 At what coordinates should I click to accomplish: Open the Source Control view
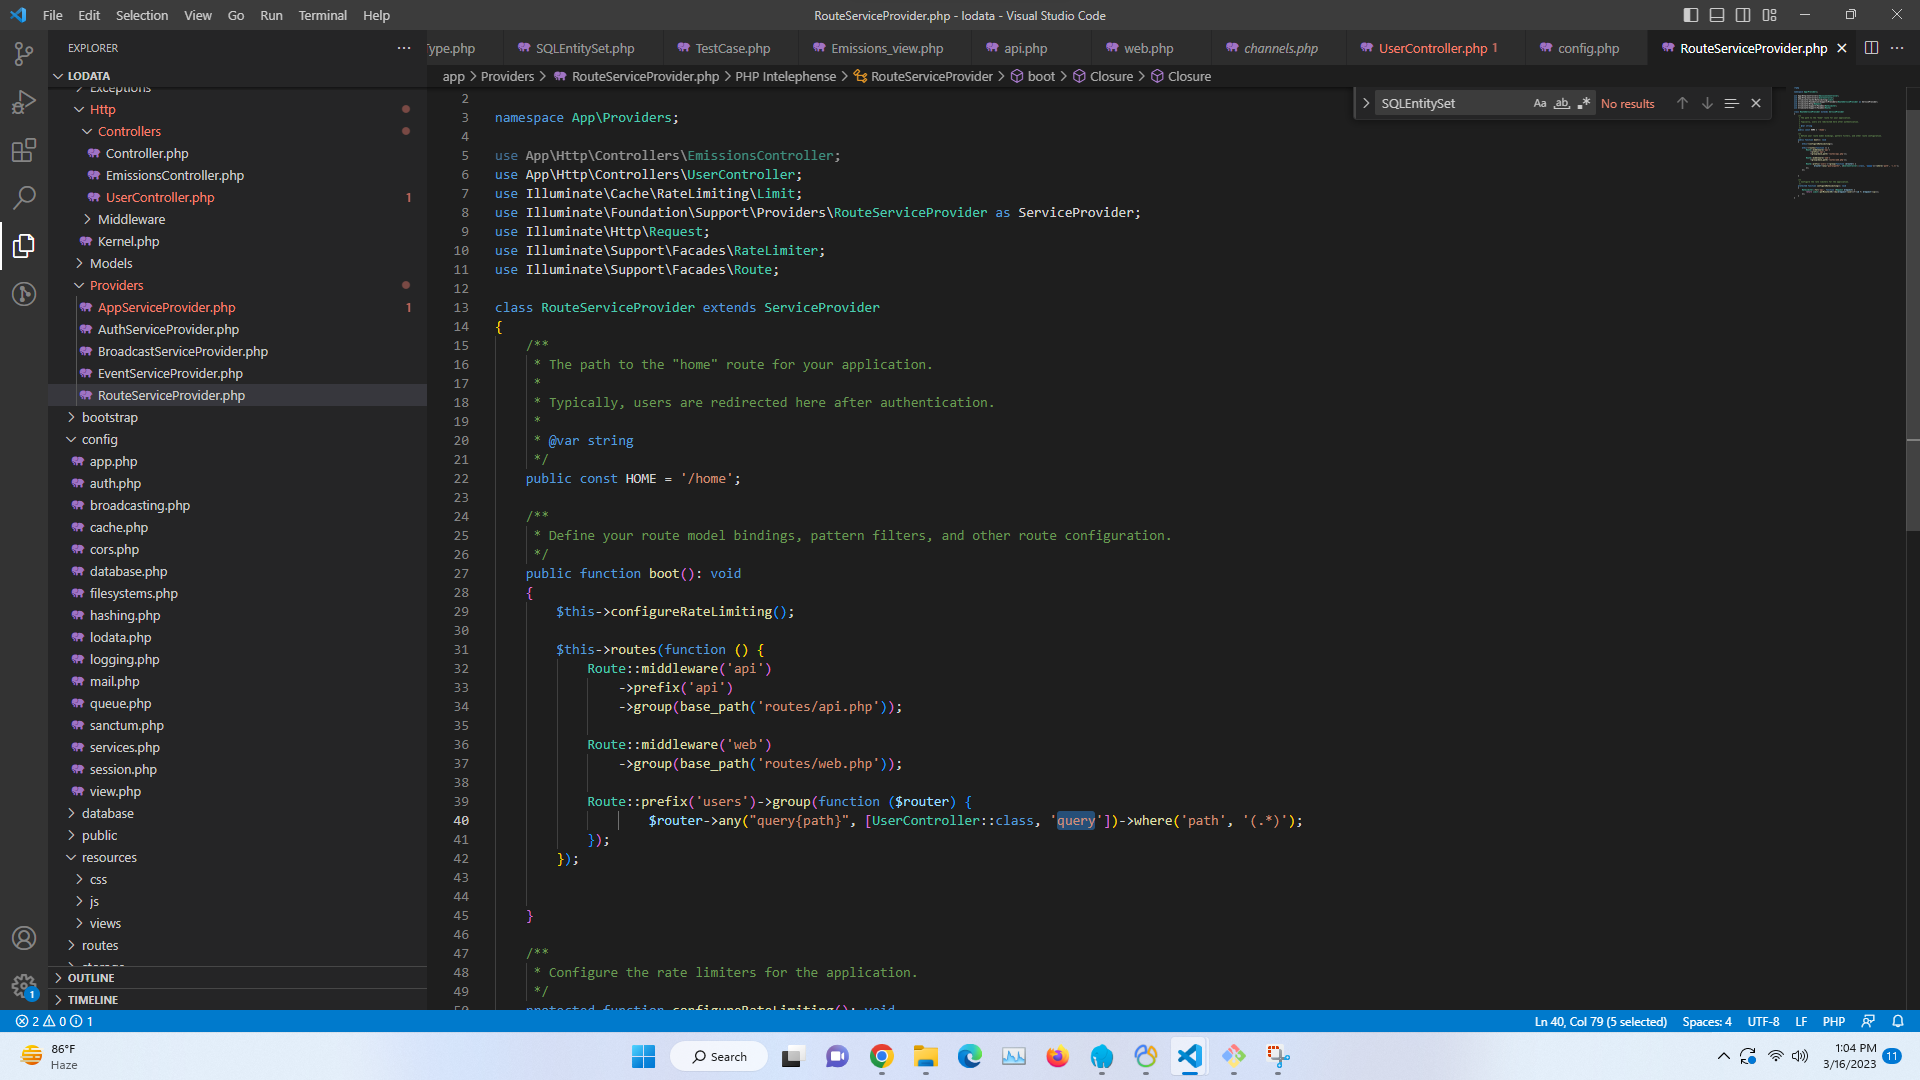pyautogui.click(x=24, y=54)
